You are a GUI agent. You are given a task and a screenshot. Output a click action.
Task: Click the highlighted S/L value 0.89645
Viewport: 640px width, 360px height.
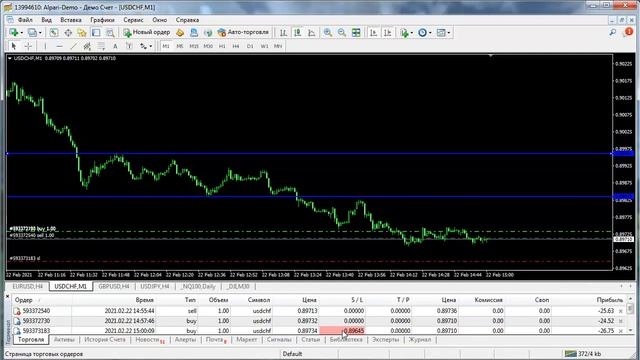(342, 331)
